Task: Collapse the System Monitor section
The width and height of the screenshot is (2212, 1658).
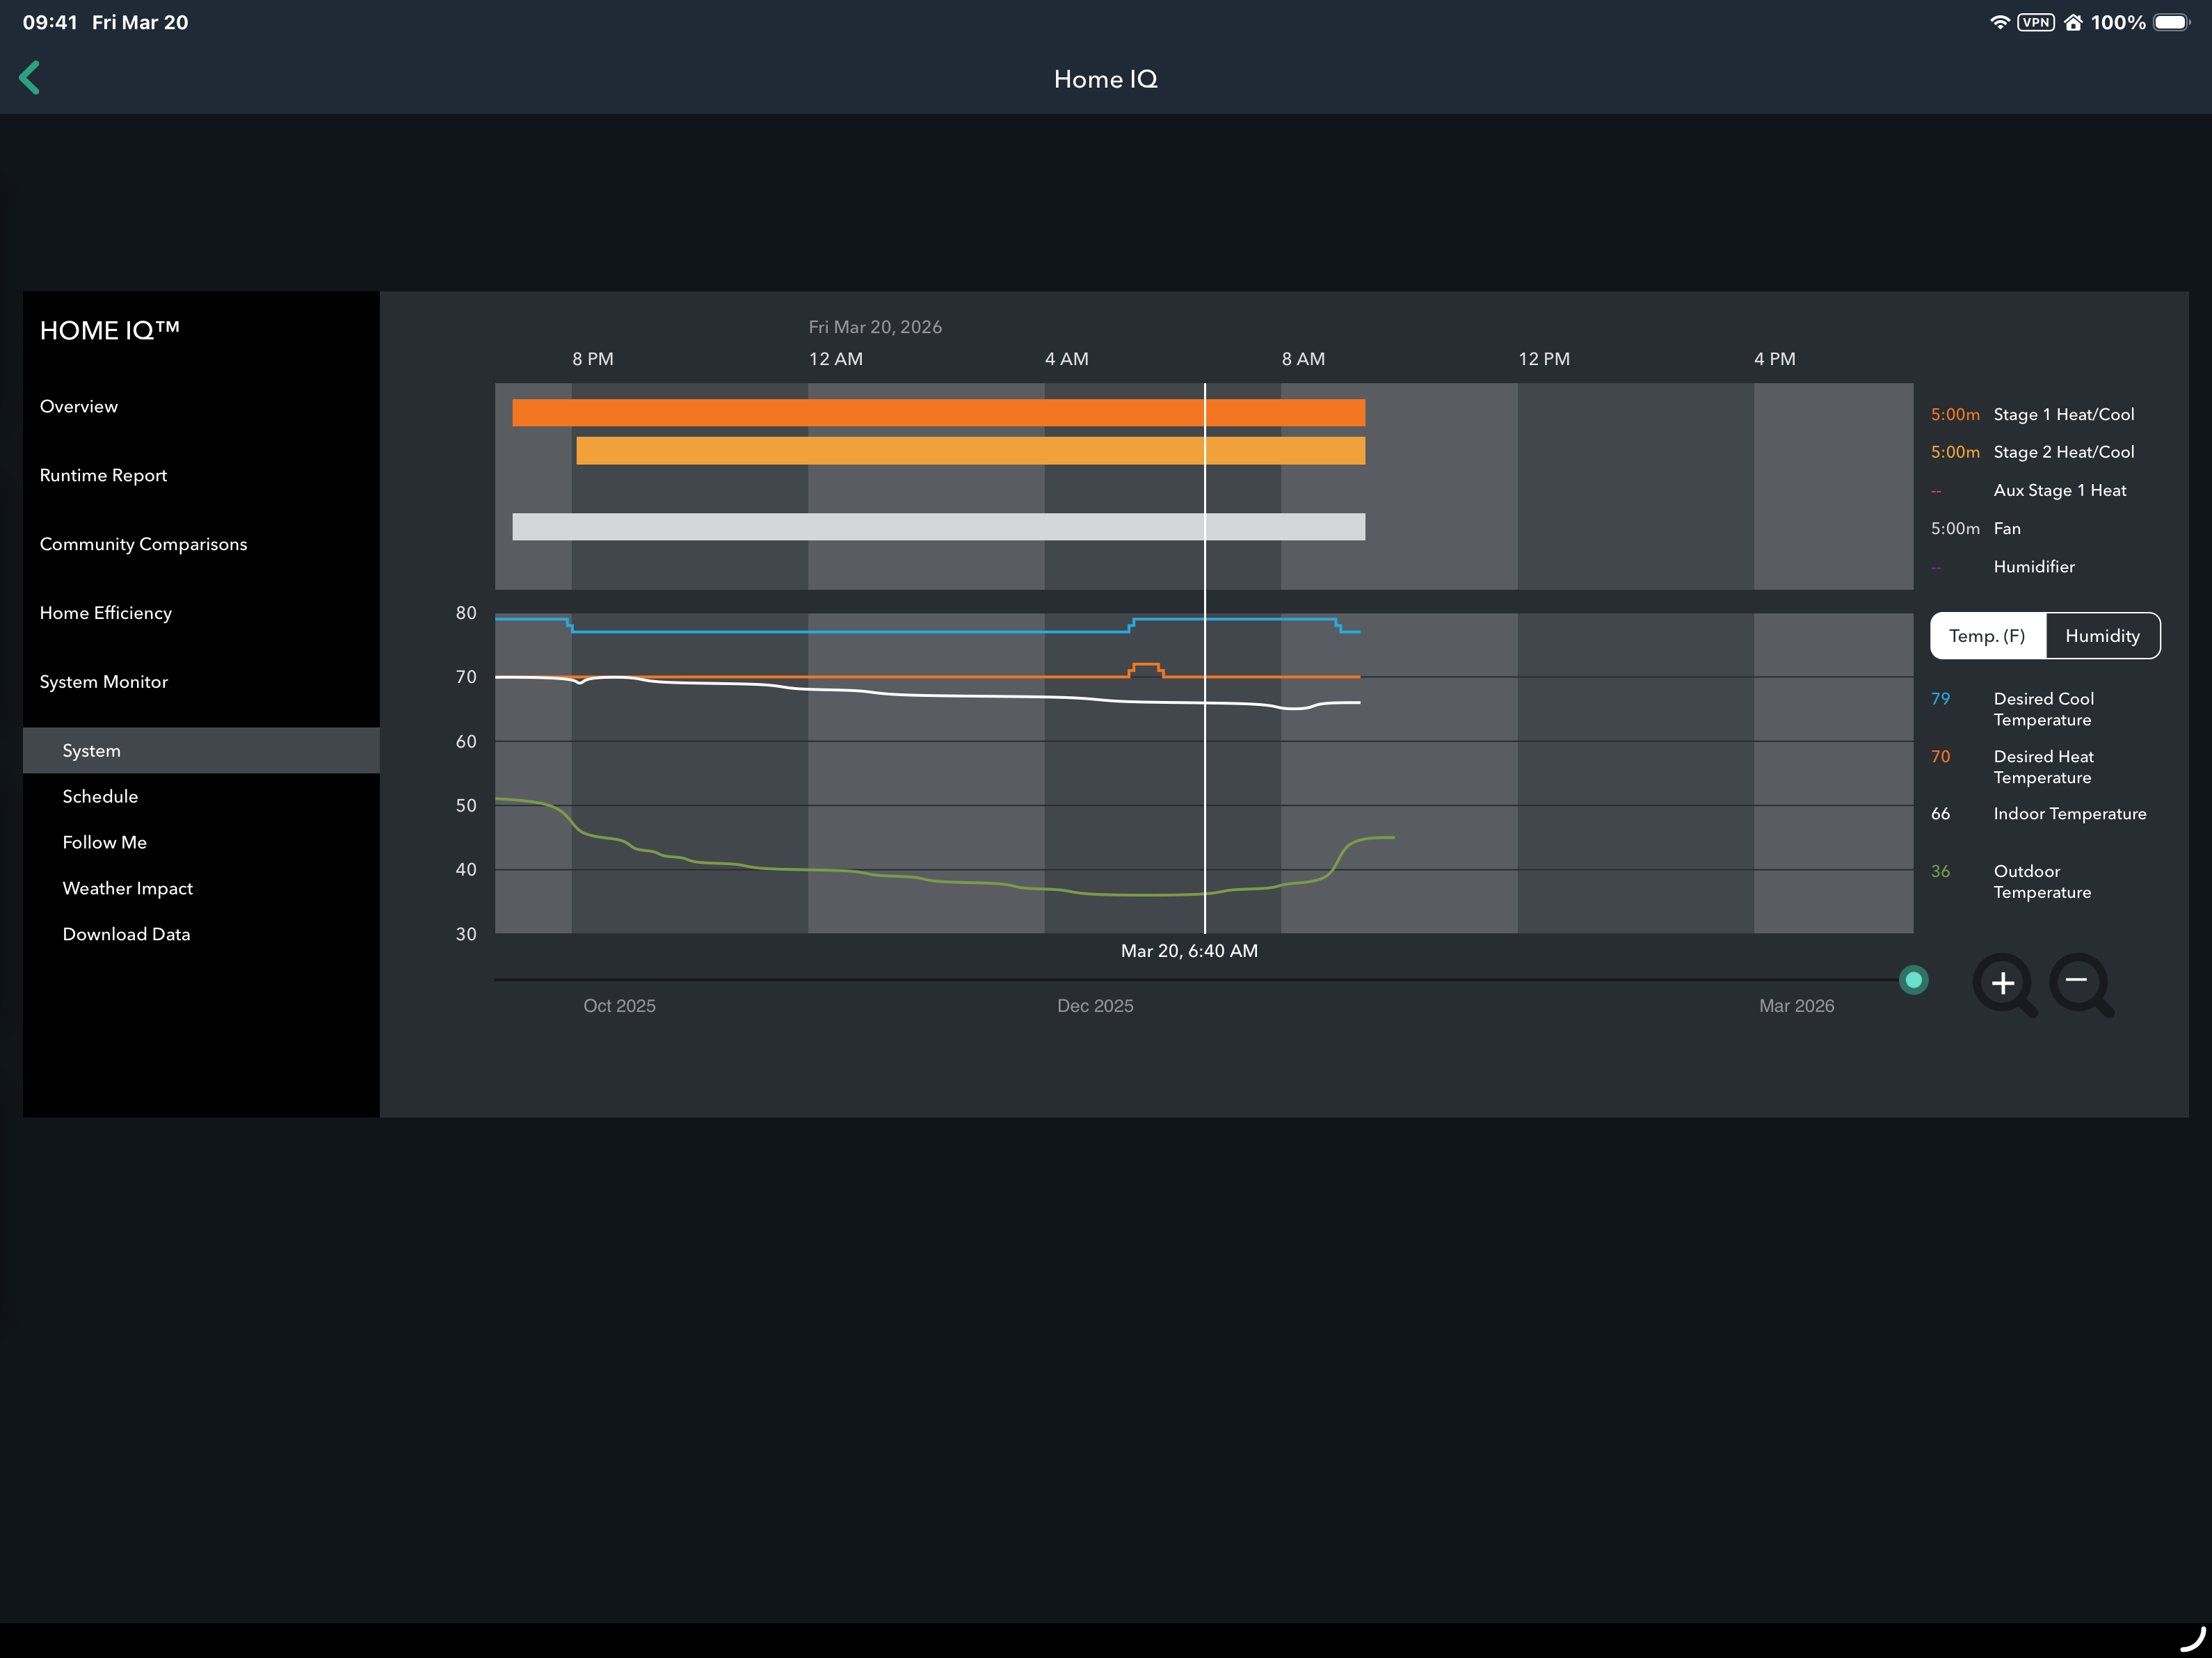Action: point(103,682)
